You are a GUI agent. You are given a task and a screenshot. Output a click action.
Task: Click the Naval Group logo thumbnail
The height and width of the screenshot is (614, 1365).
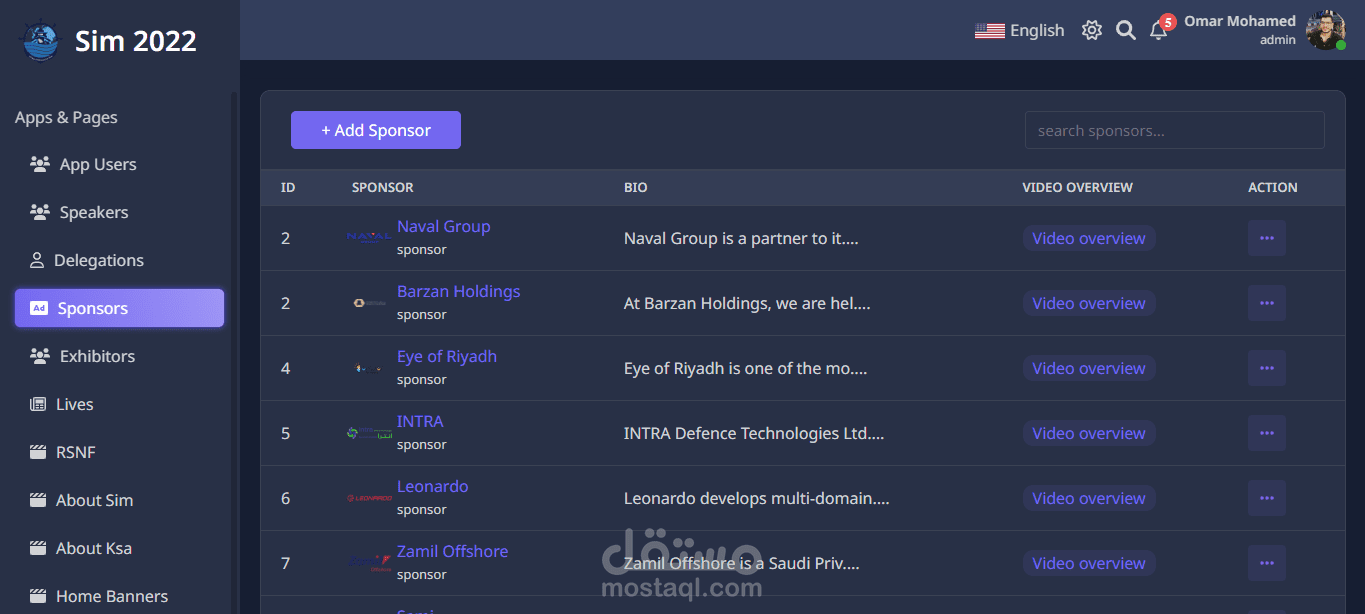pyautogui.click(x=369, y=238)
